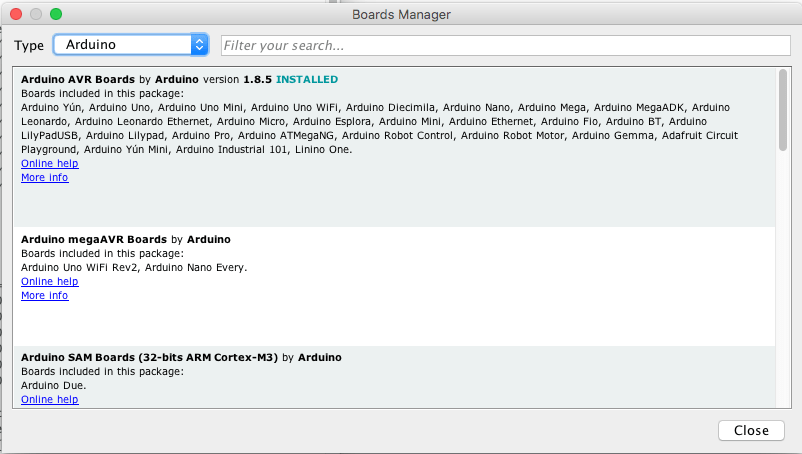Open Online help for Arduino AVR Boards

tap(50, 164)
